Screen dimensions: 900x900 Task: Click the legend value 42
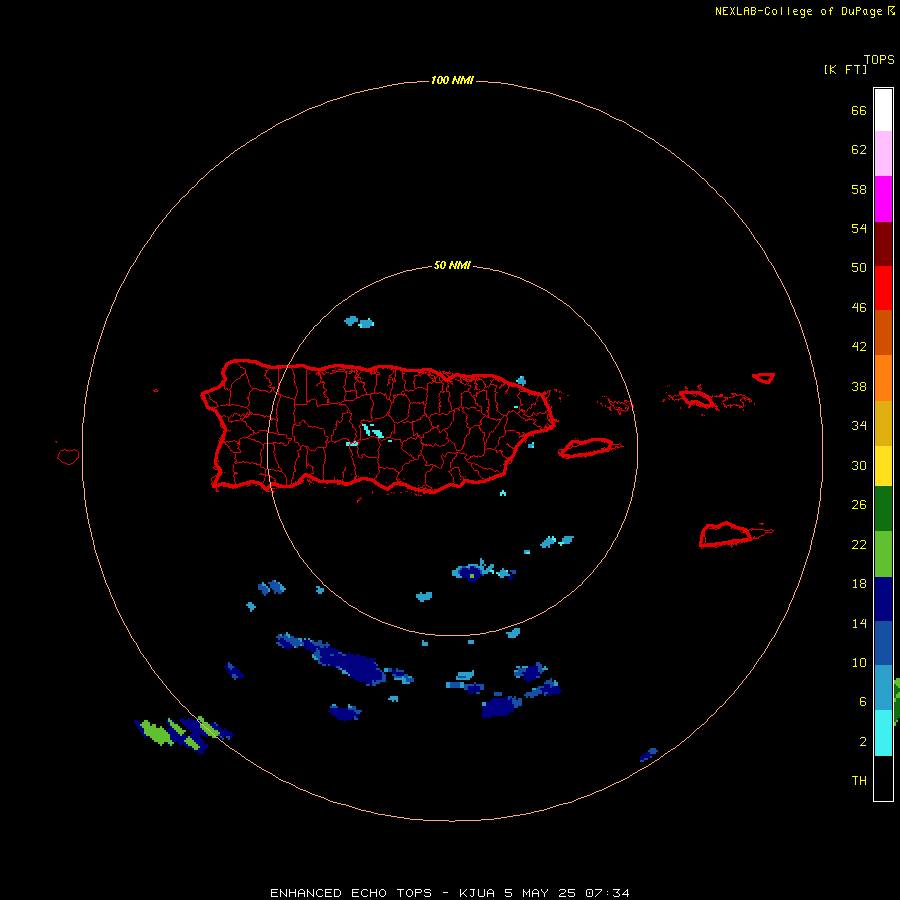(x=859, y=347)
